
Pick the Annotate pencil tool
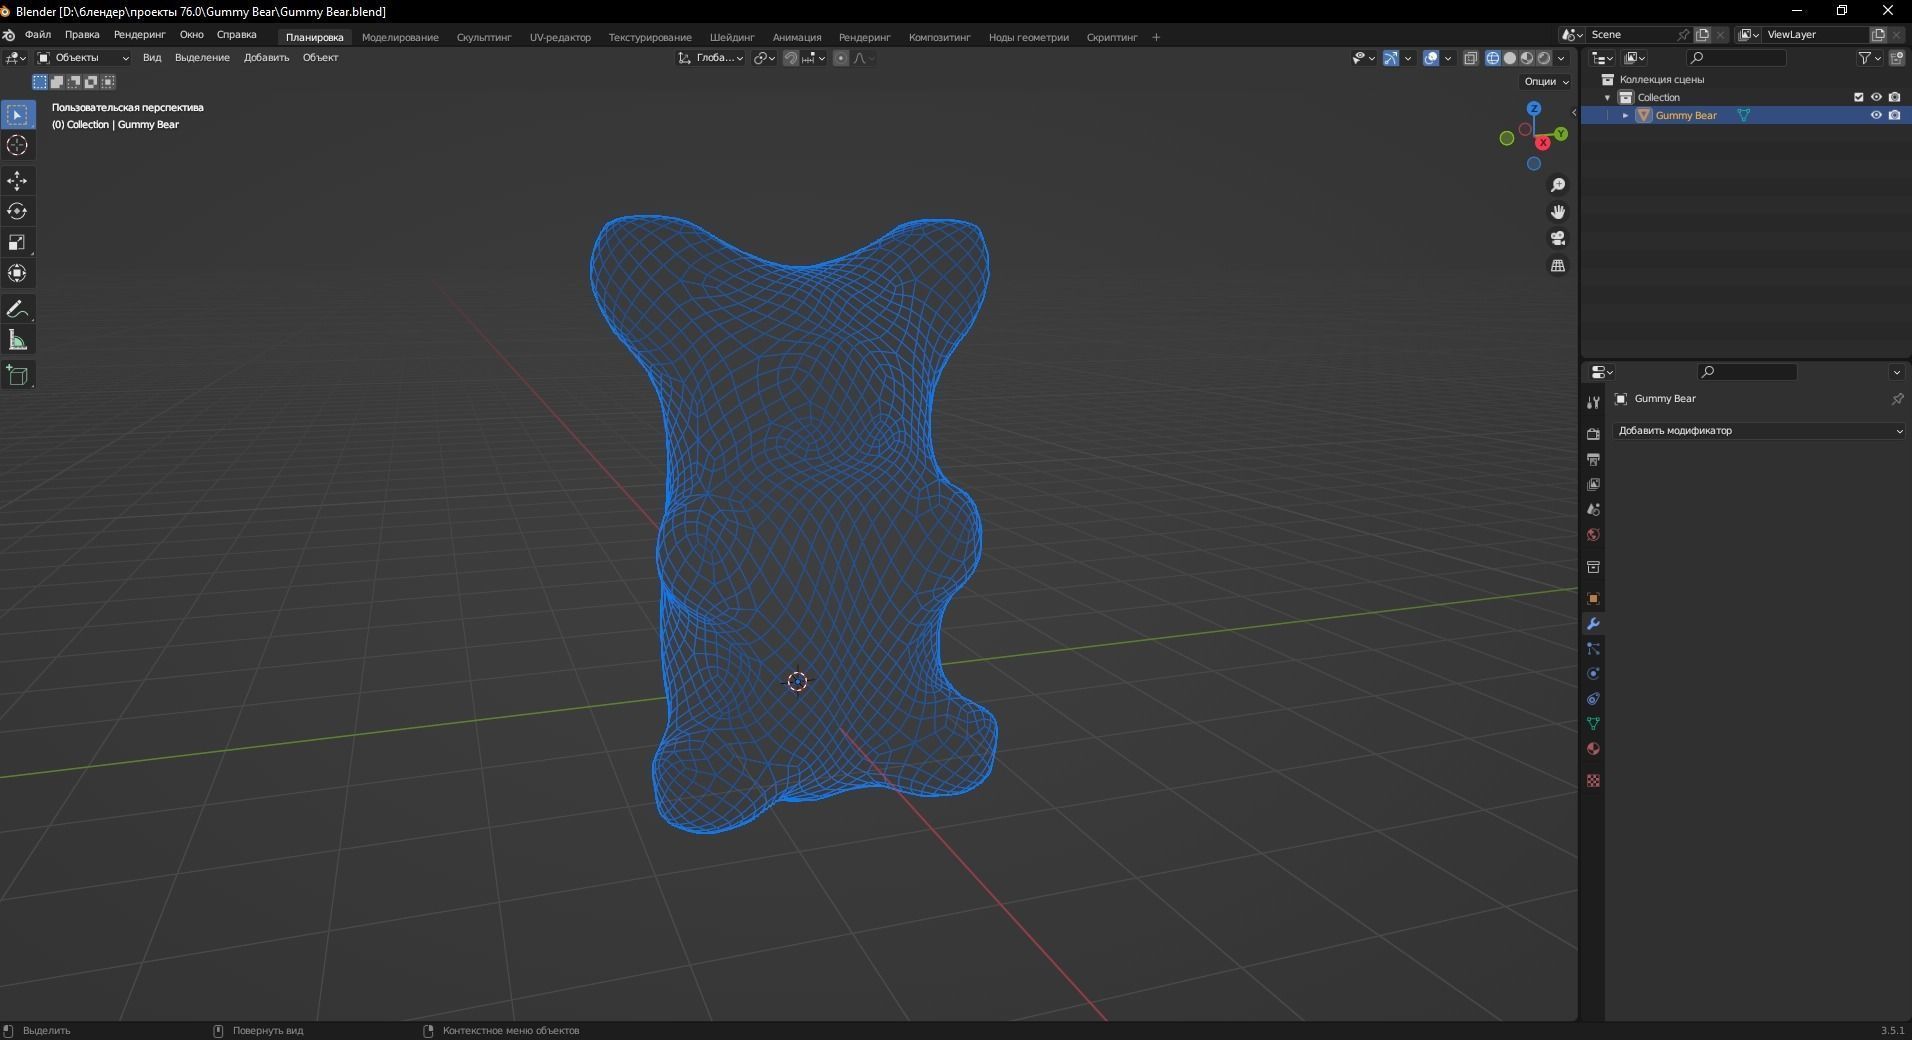17,309
